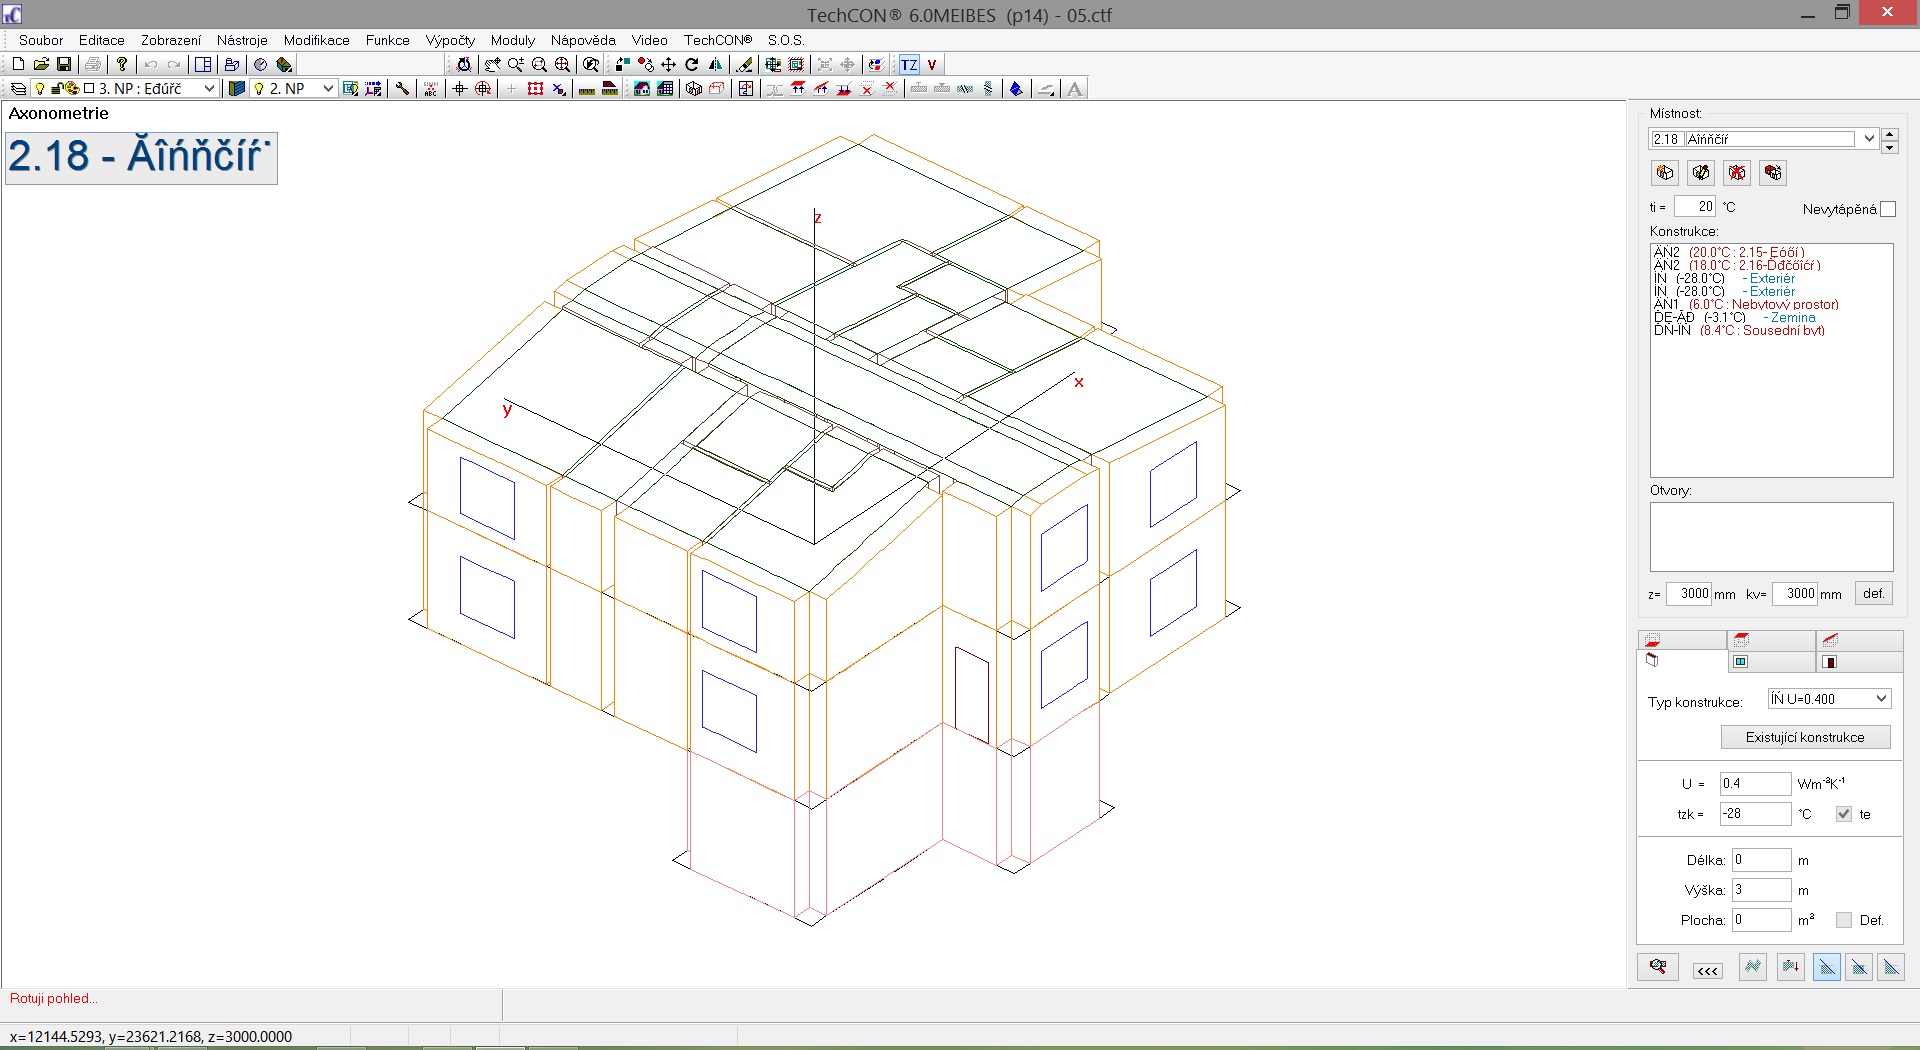Click the rotate view arrow icon
The height and width of the screenshot is (1050, 1920).
click(x=692, y=64)
